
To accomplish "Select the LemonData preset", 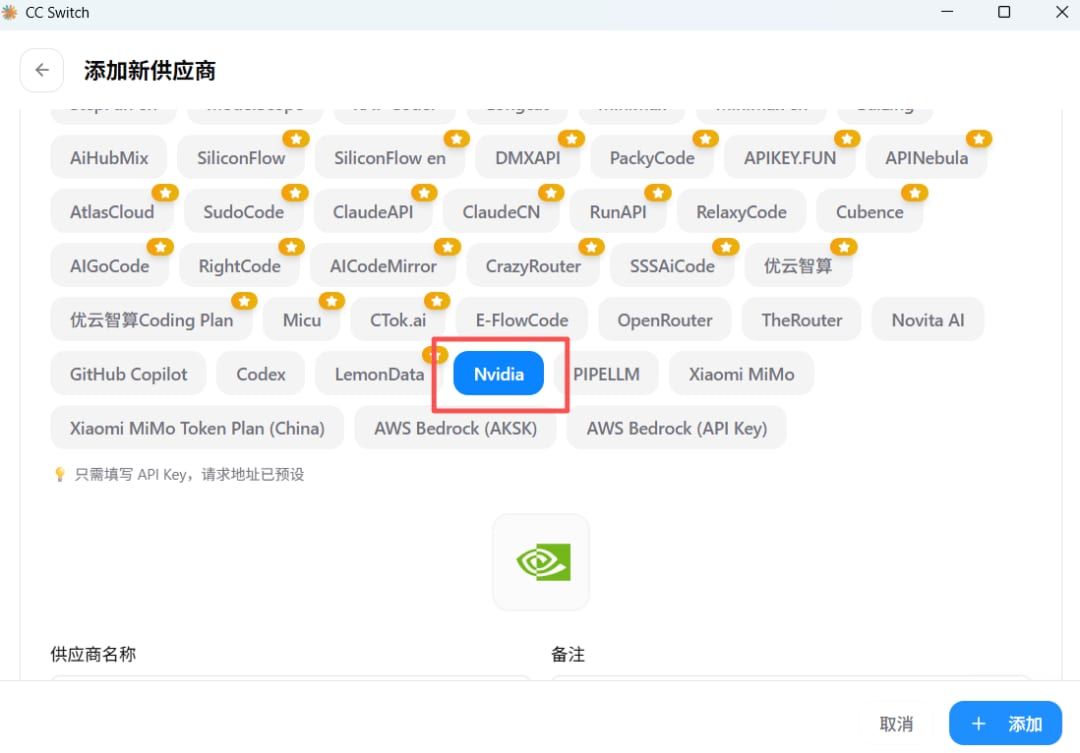I will tap(380, 373).
